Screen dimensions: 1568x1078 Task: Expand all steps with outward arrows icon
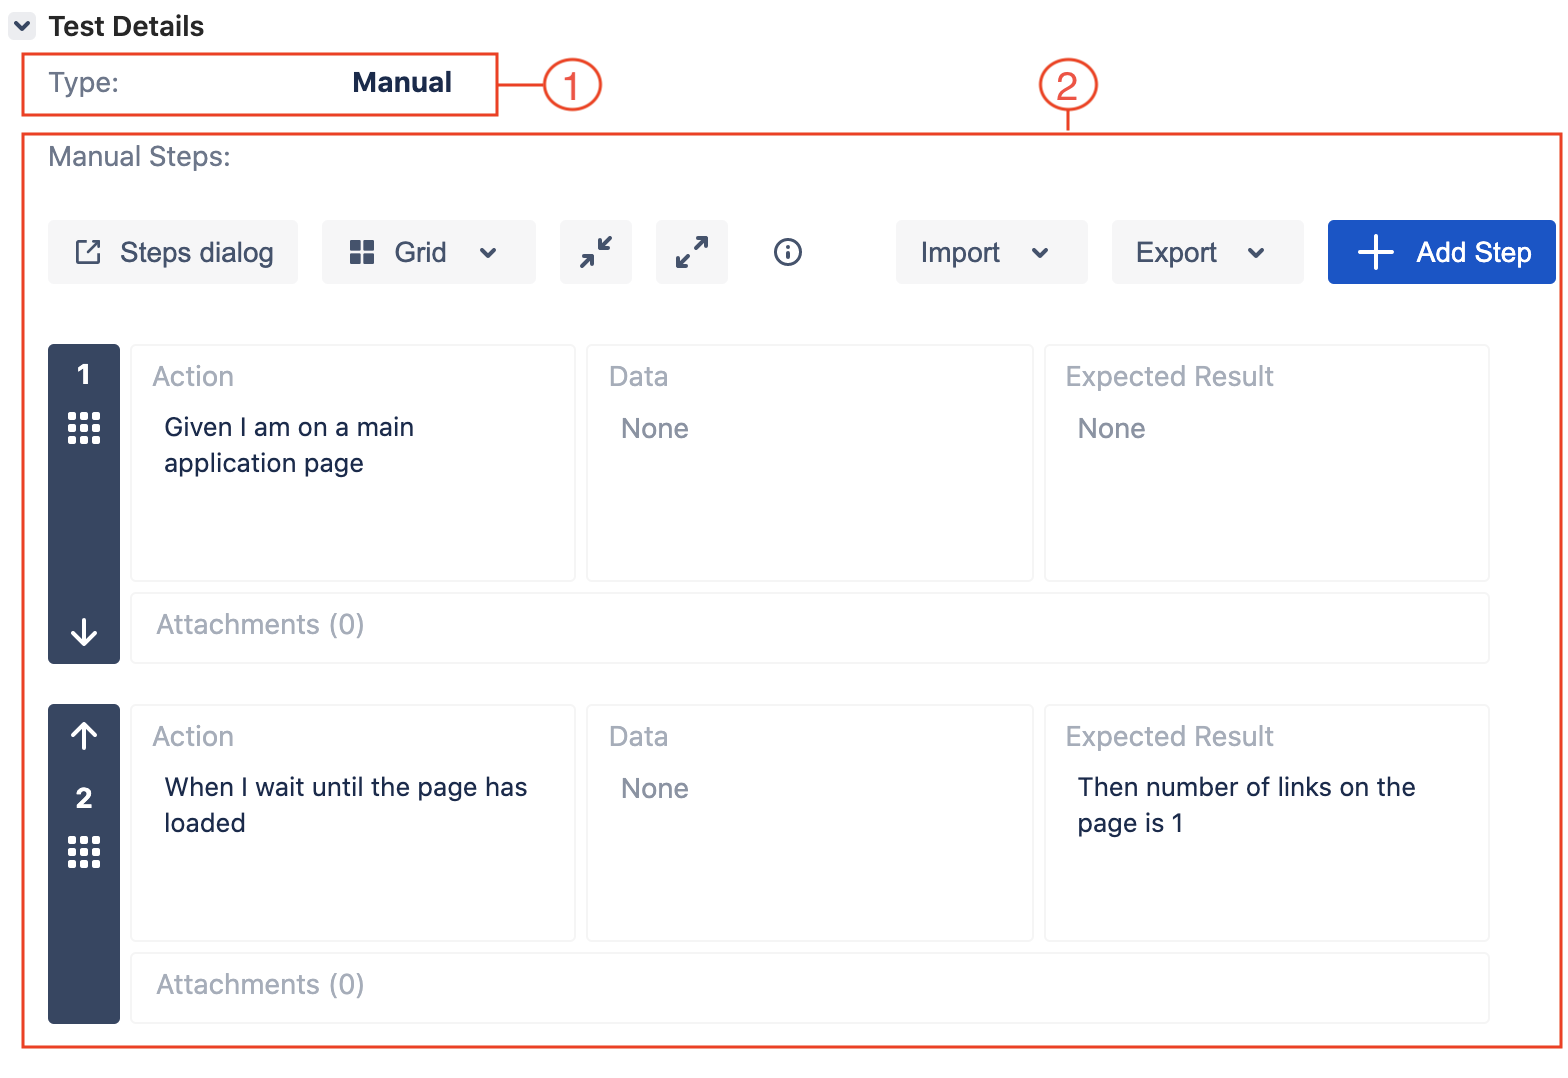692,252
